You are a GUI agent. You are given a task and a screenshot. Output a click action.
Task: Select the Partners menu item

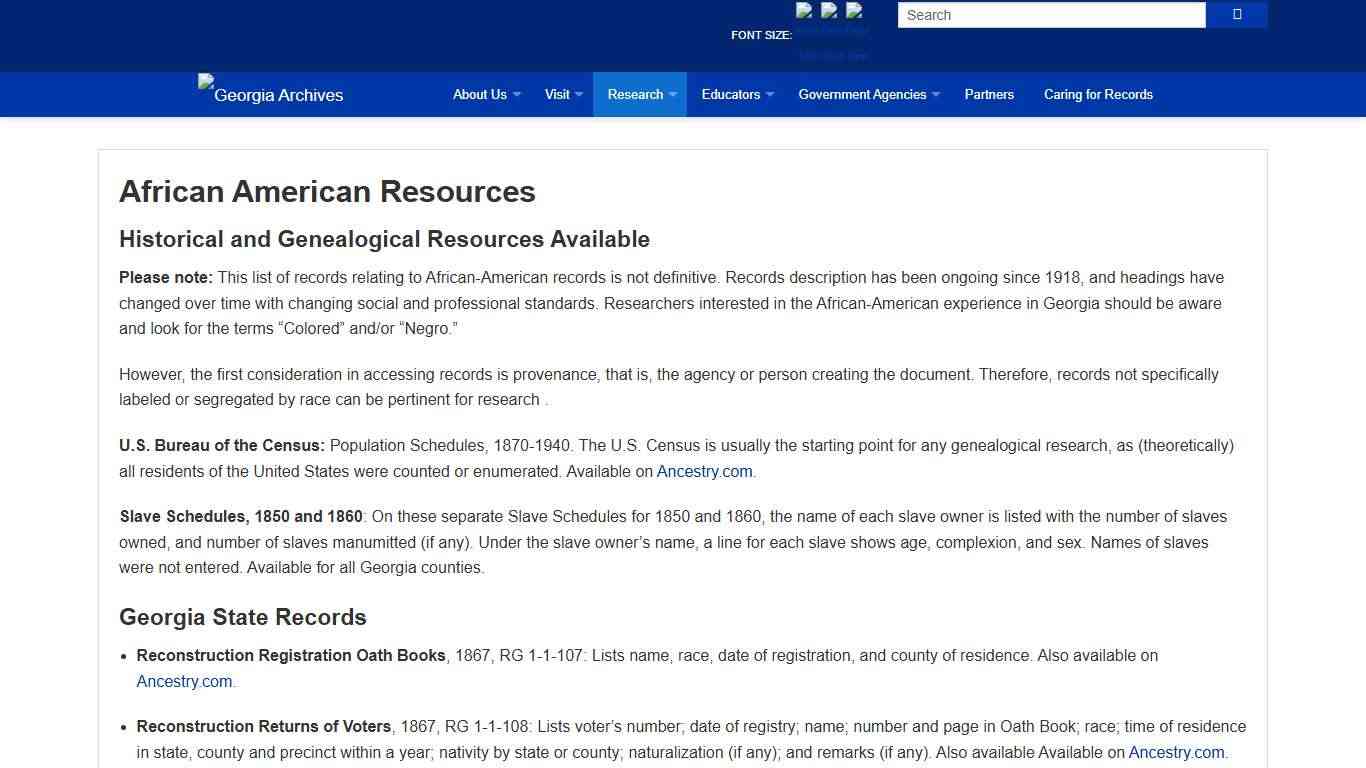click(x=989, y=94)
